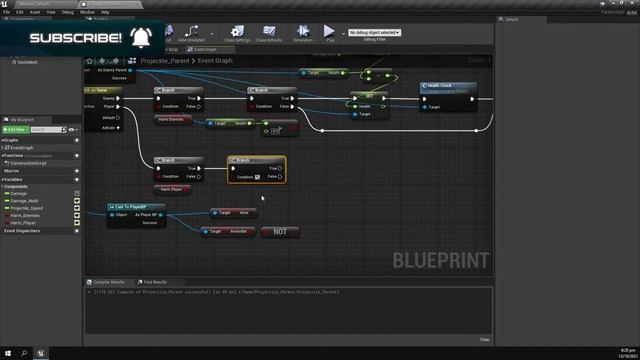Tick Condition checkbox on selected Branch node

[257, 177]
